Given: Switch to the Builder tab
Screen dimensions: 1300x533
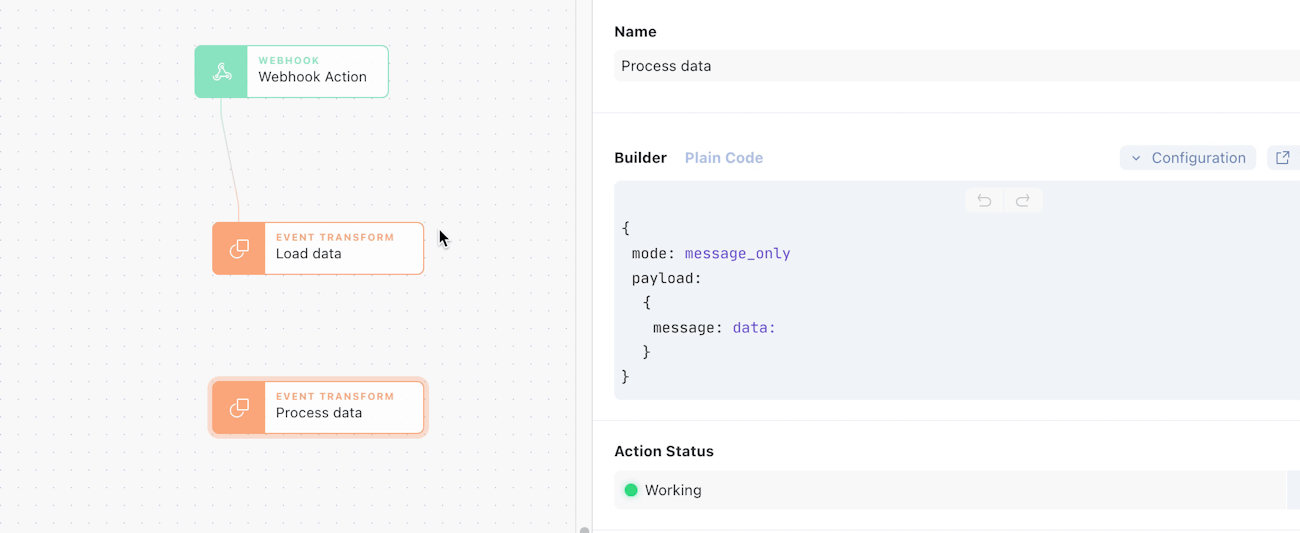Looking at the screenshot, I should tap(640, 158).
